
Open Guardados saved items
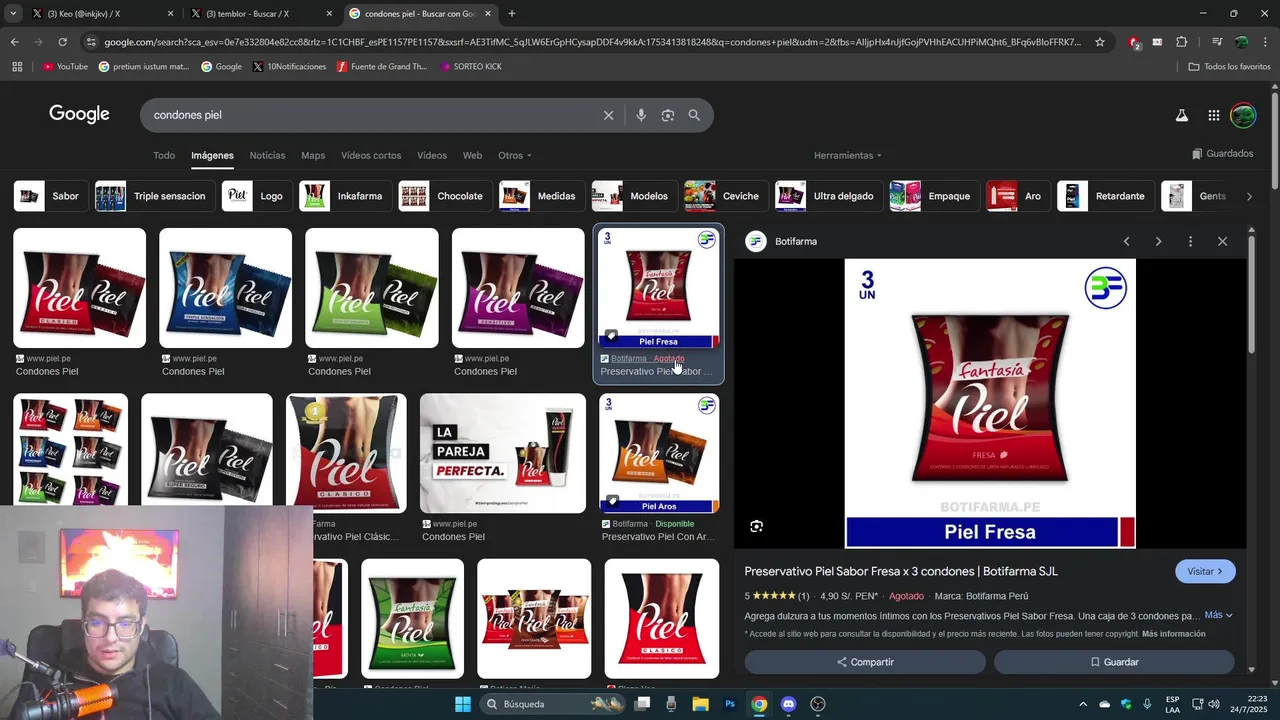[1222, 154]
